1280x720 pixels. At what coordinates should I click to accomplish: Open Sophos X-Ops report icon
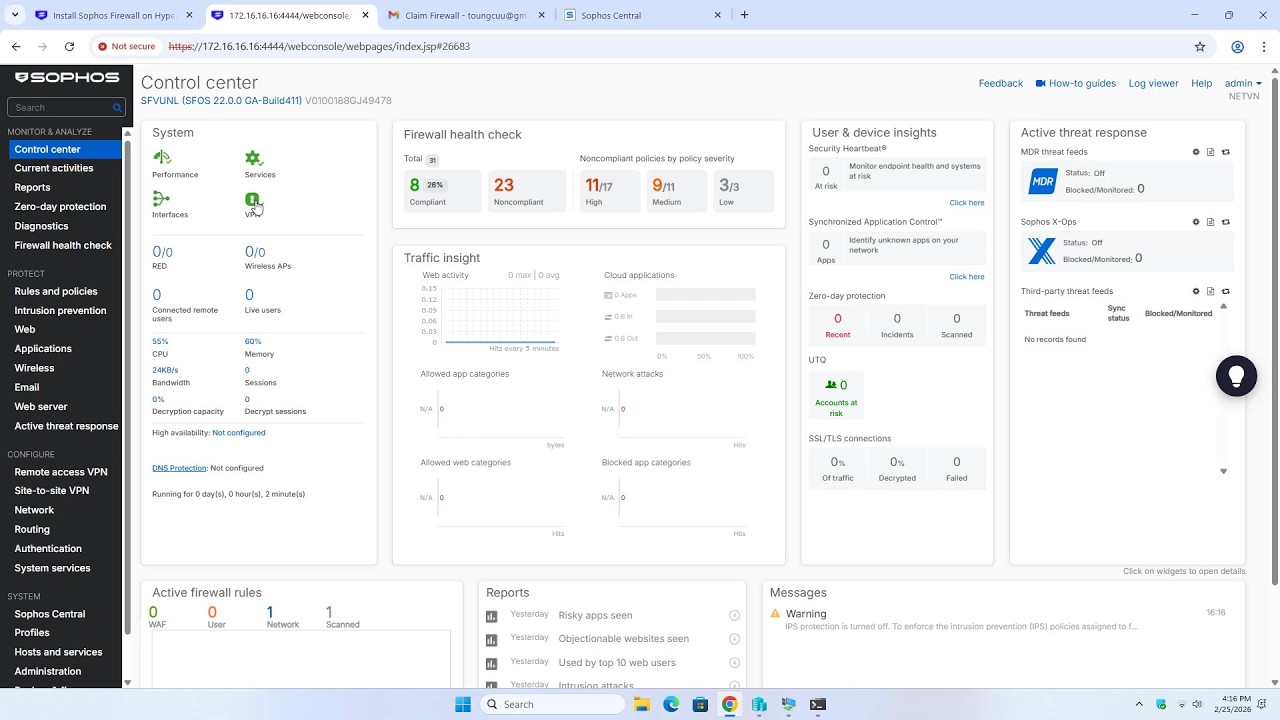point(1211,222)
